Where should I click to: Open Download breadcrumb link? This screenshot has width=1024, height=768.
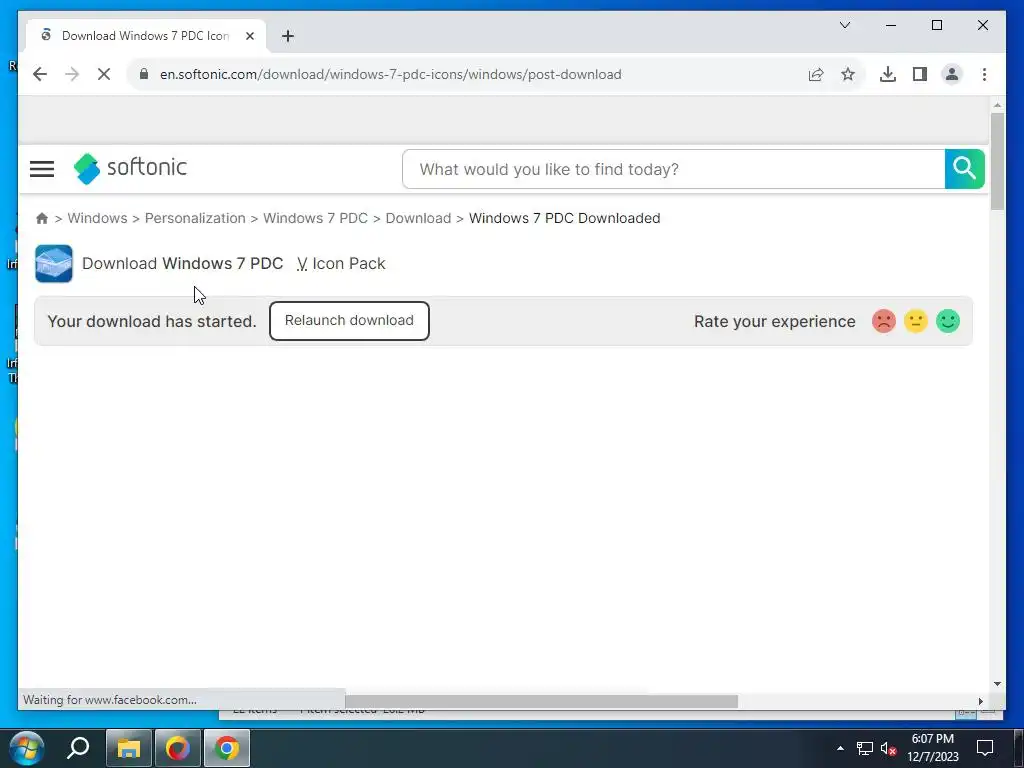click(x=418, y=218)
